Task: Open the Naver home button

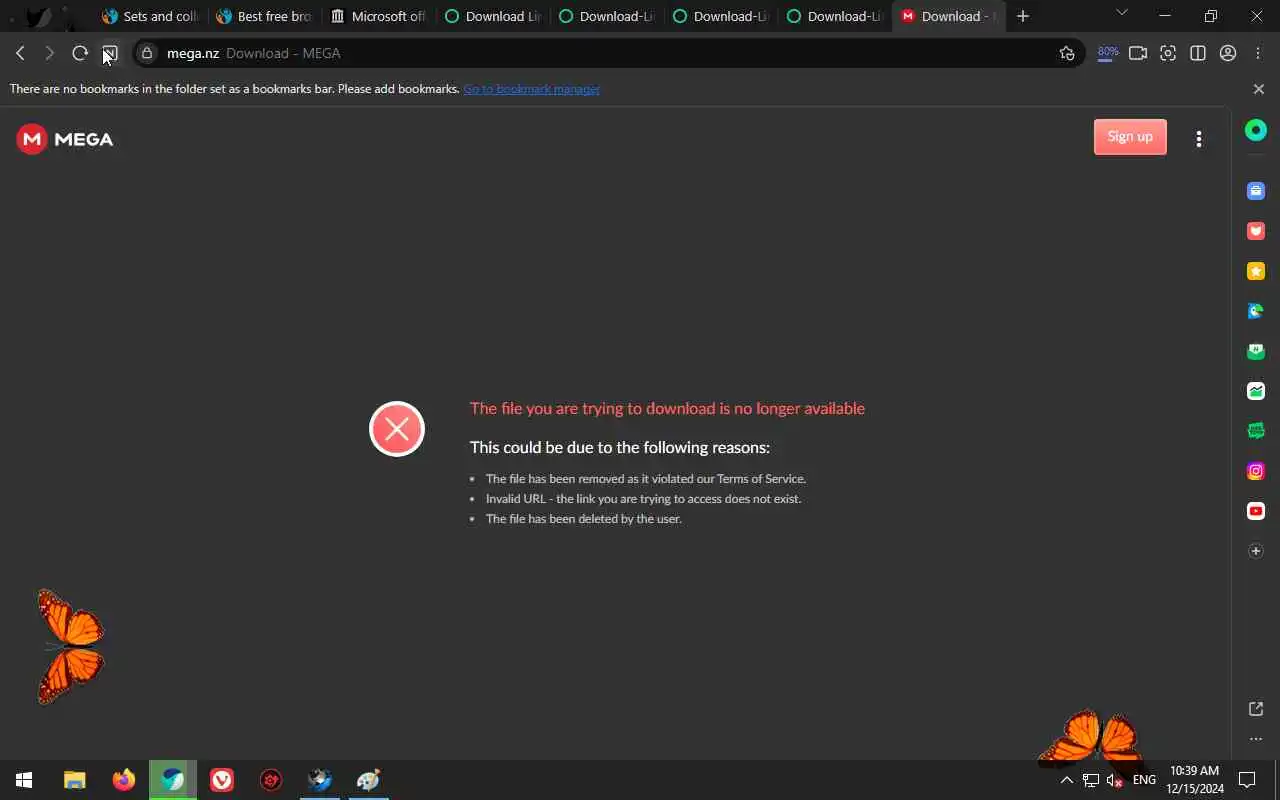Action: 110,53
